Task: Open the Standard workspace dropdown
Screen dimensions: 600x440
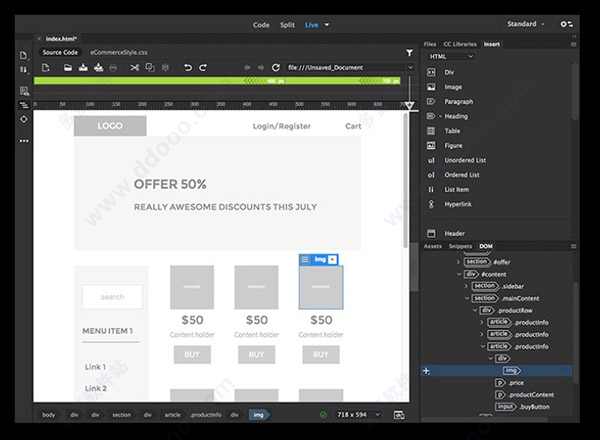Action: tap(526, 24)
